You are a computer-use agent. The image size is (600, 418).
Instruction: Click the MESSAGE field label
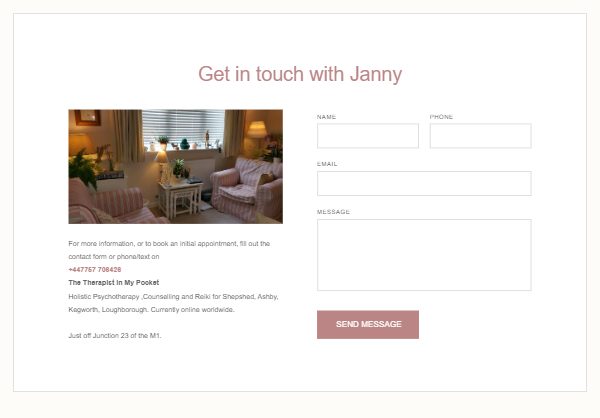(333, 212)
